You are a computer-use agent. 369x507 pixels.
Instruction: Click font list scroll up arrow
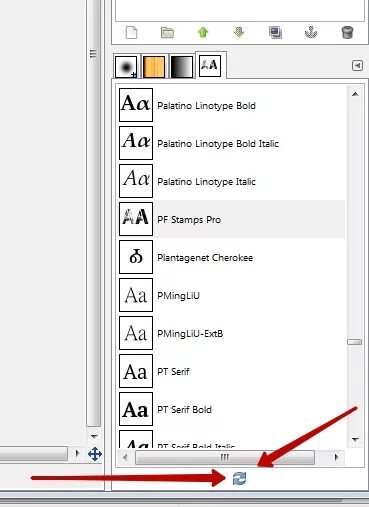point(355,94)
